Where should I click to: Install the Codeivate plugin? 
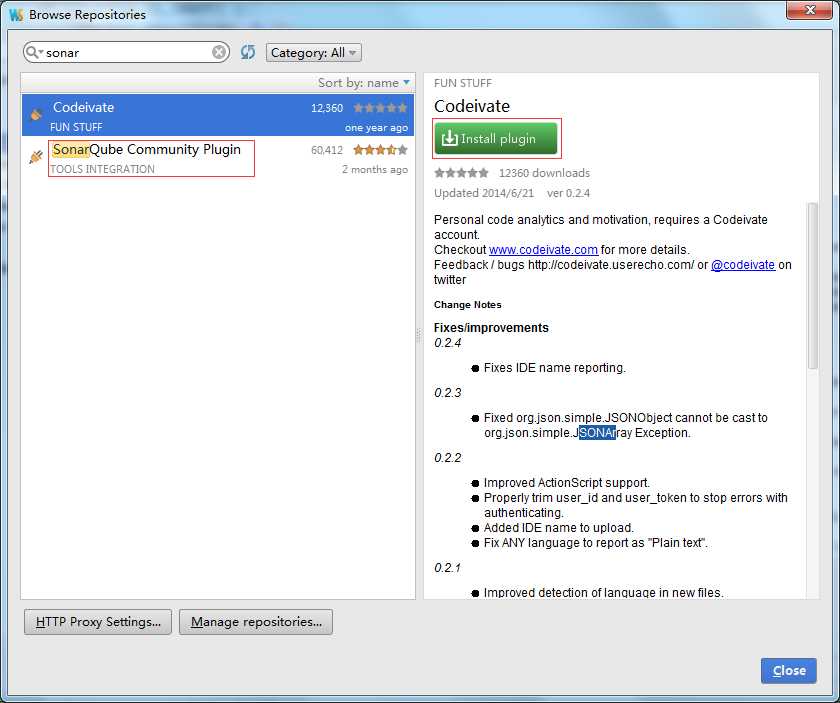coord(496,138)
